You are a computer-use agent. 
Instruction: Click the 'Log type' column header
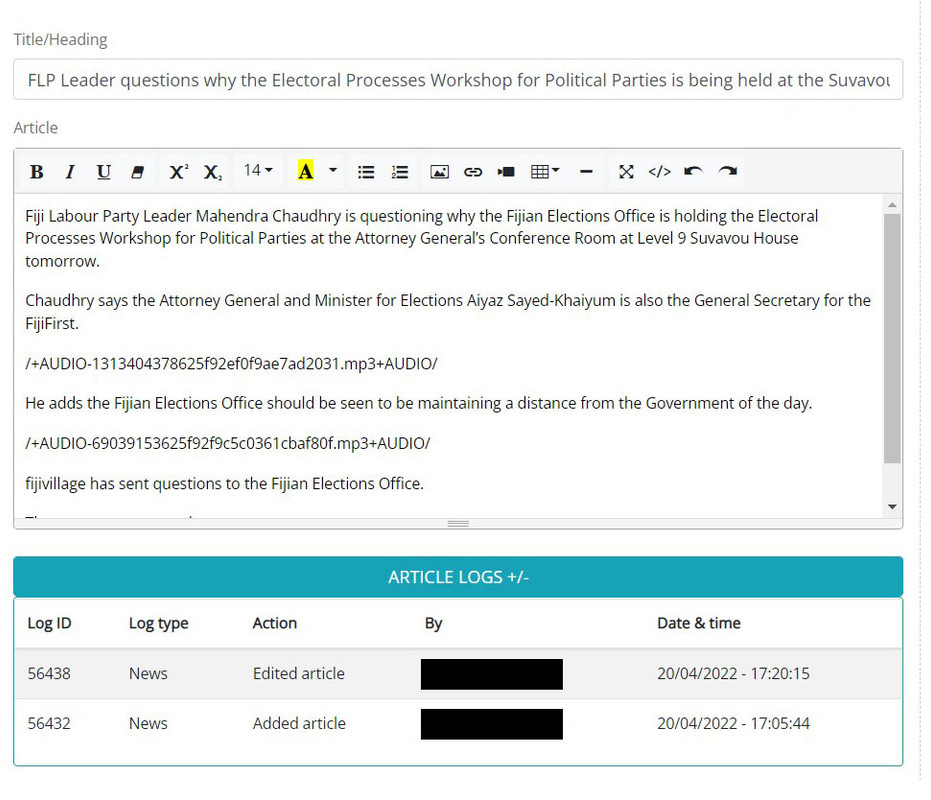pyautogui.click(x=159, y=624)
